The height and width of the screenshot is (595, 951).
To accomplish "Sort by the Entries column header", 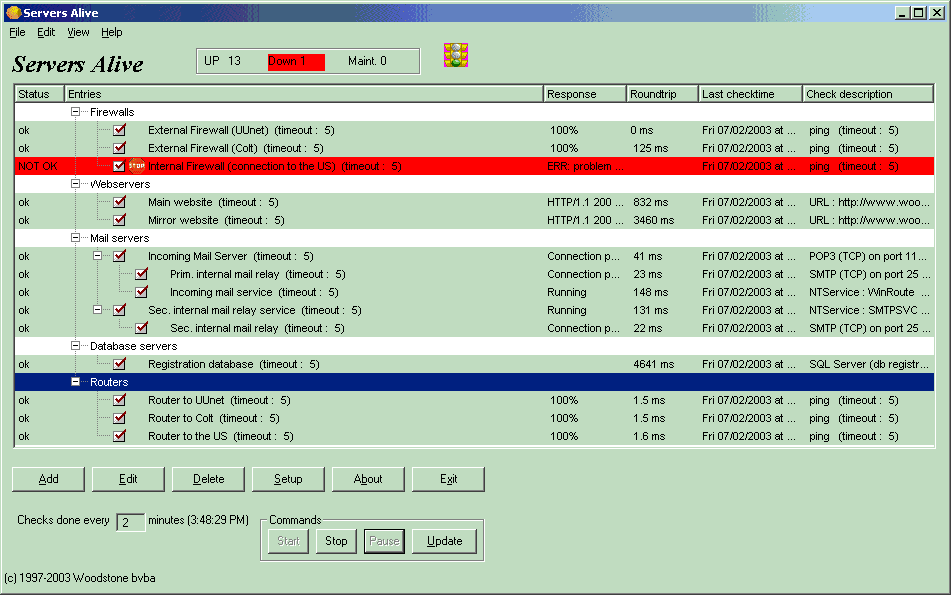I will pos(304,94).
